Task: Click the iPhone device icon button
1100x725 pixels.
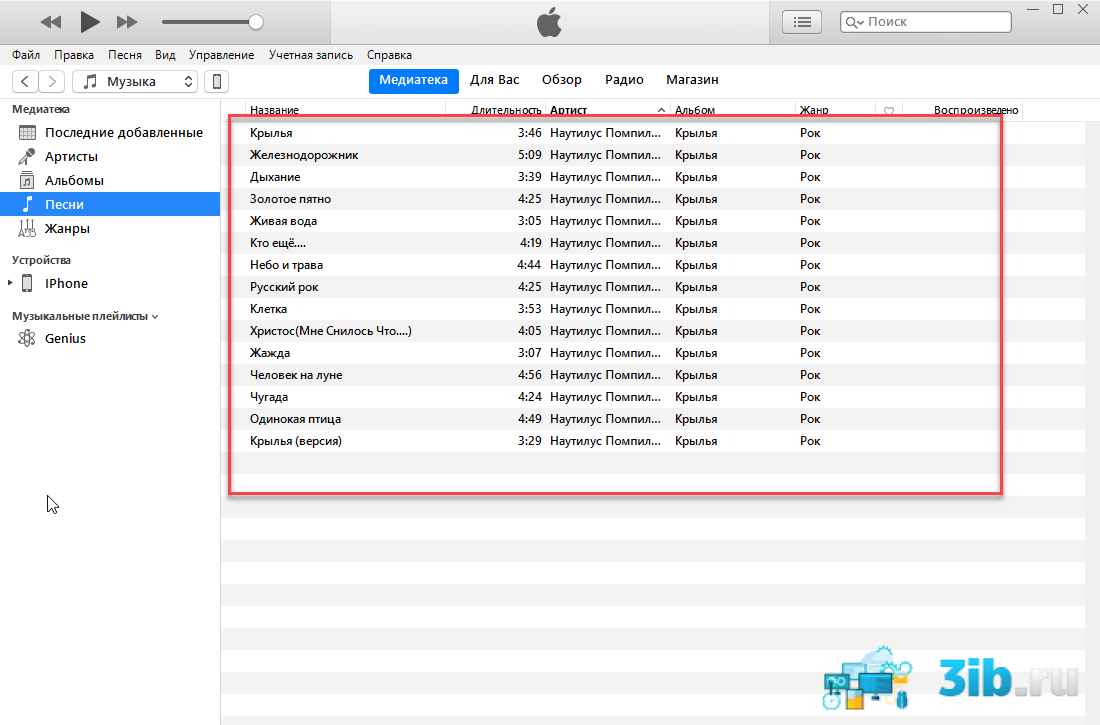Action: tap(217, 81)
